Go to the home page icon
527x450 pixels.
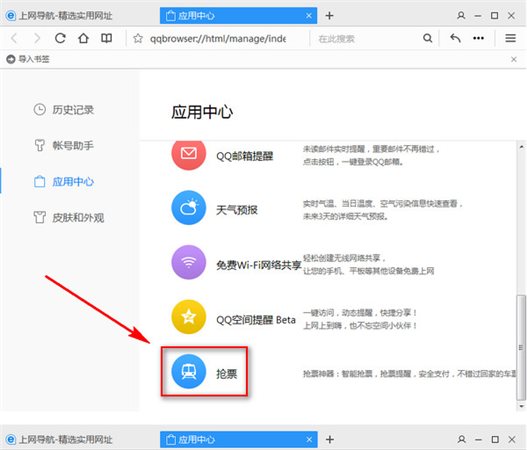point(83,38)
